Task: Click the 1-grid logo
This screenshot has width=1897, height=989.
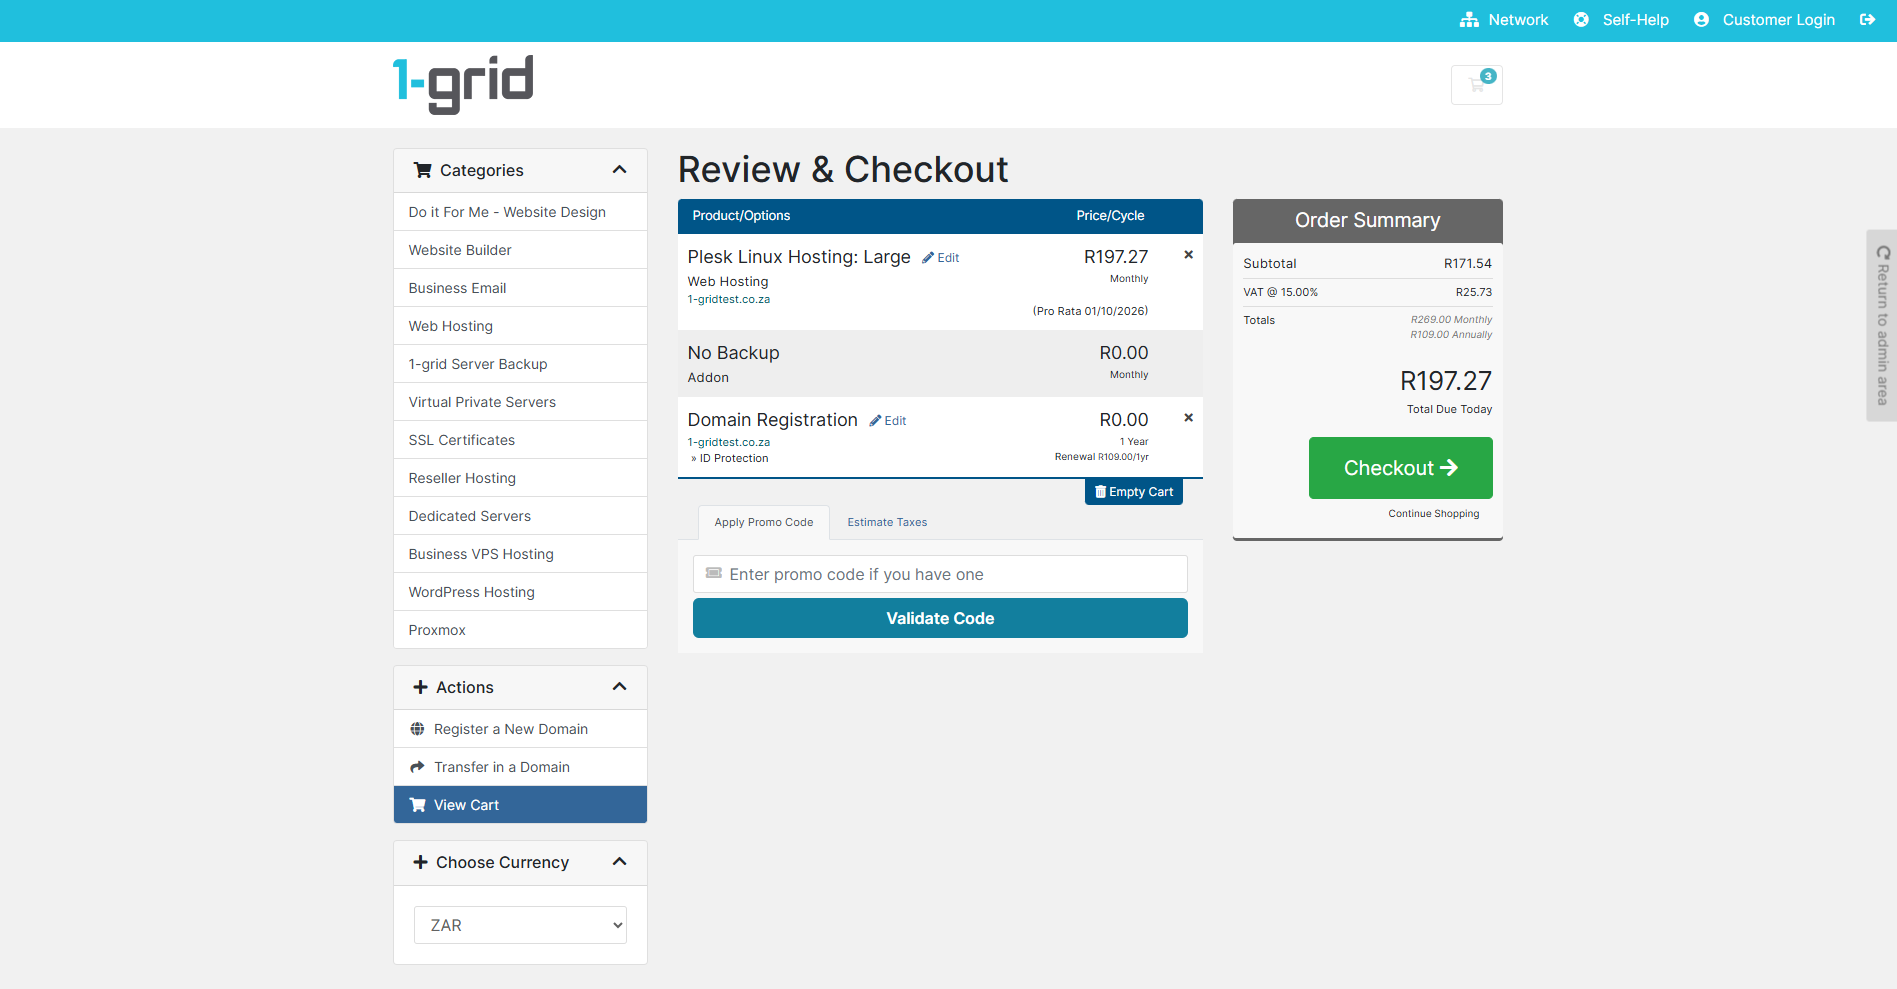Action: pyautogui.click(x=463, y=84)
